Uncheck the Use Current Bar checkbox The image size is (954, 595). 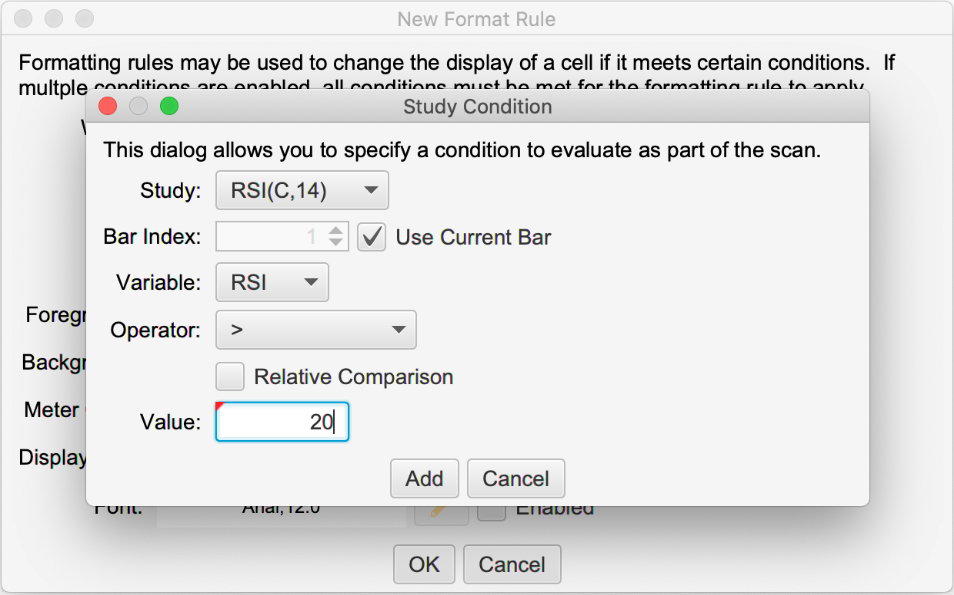click(x=371, y=238)
